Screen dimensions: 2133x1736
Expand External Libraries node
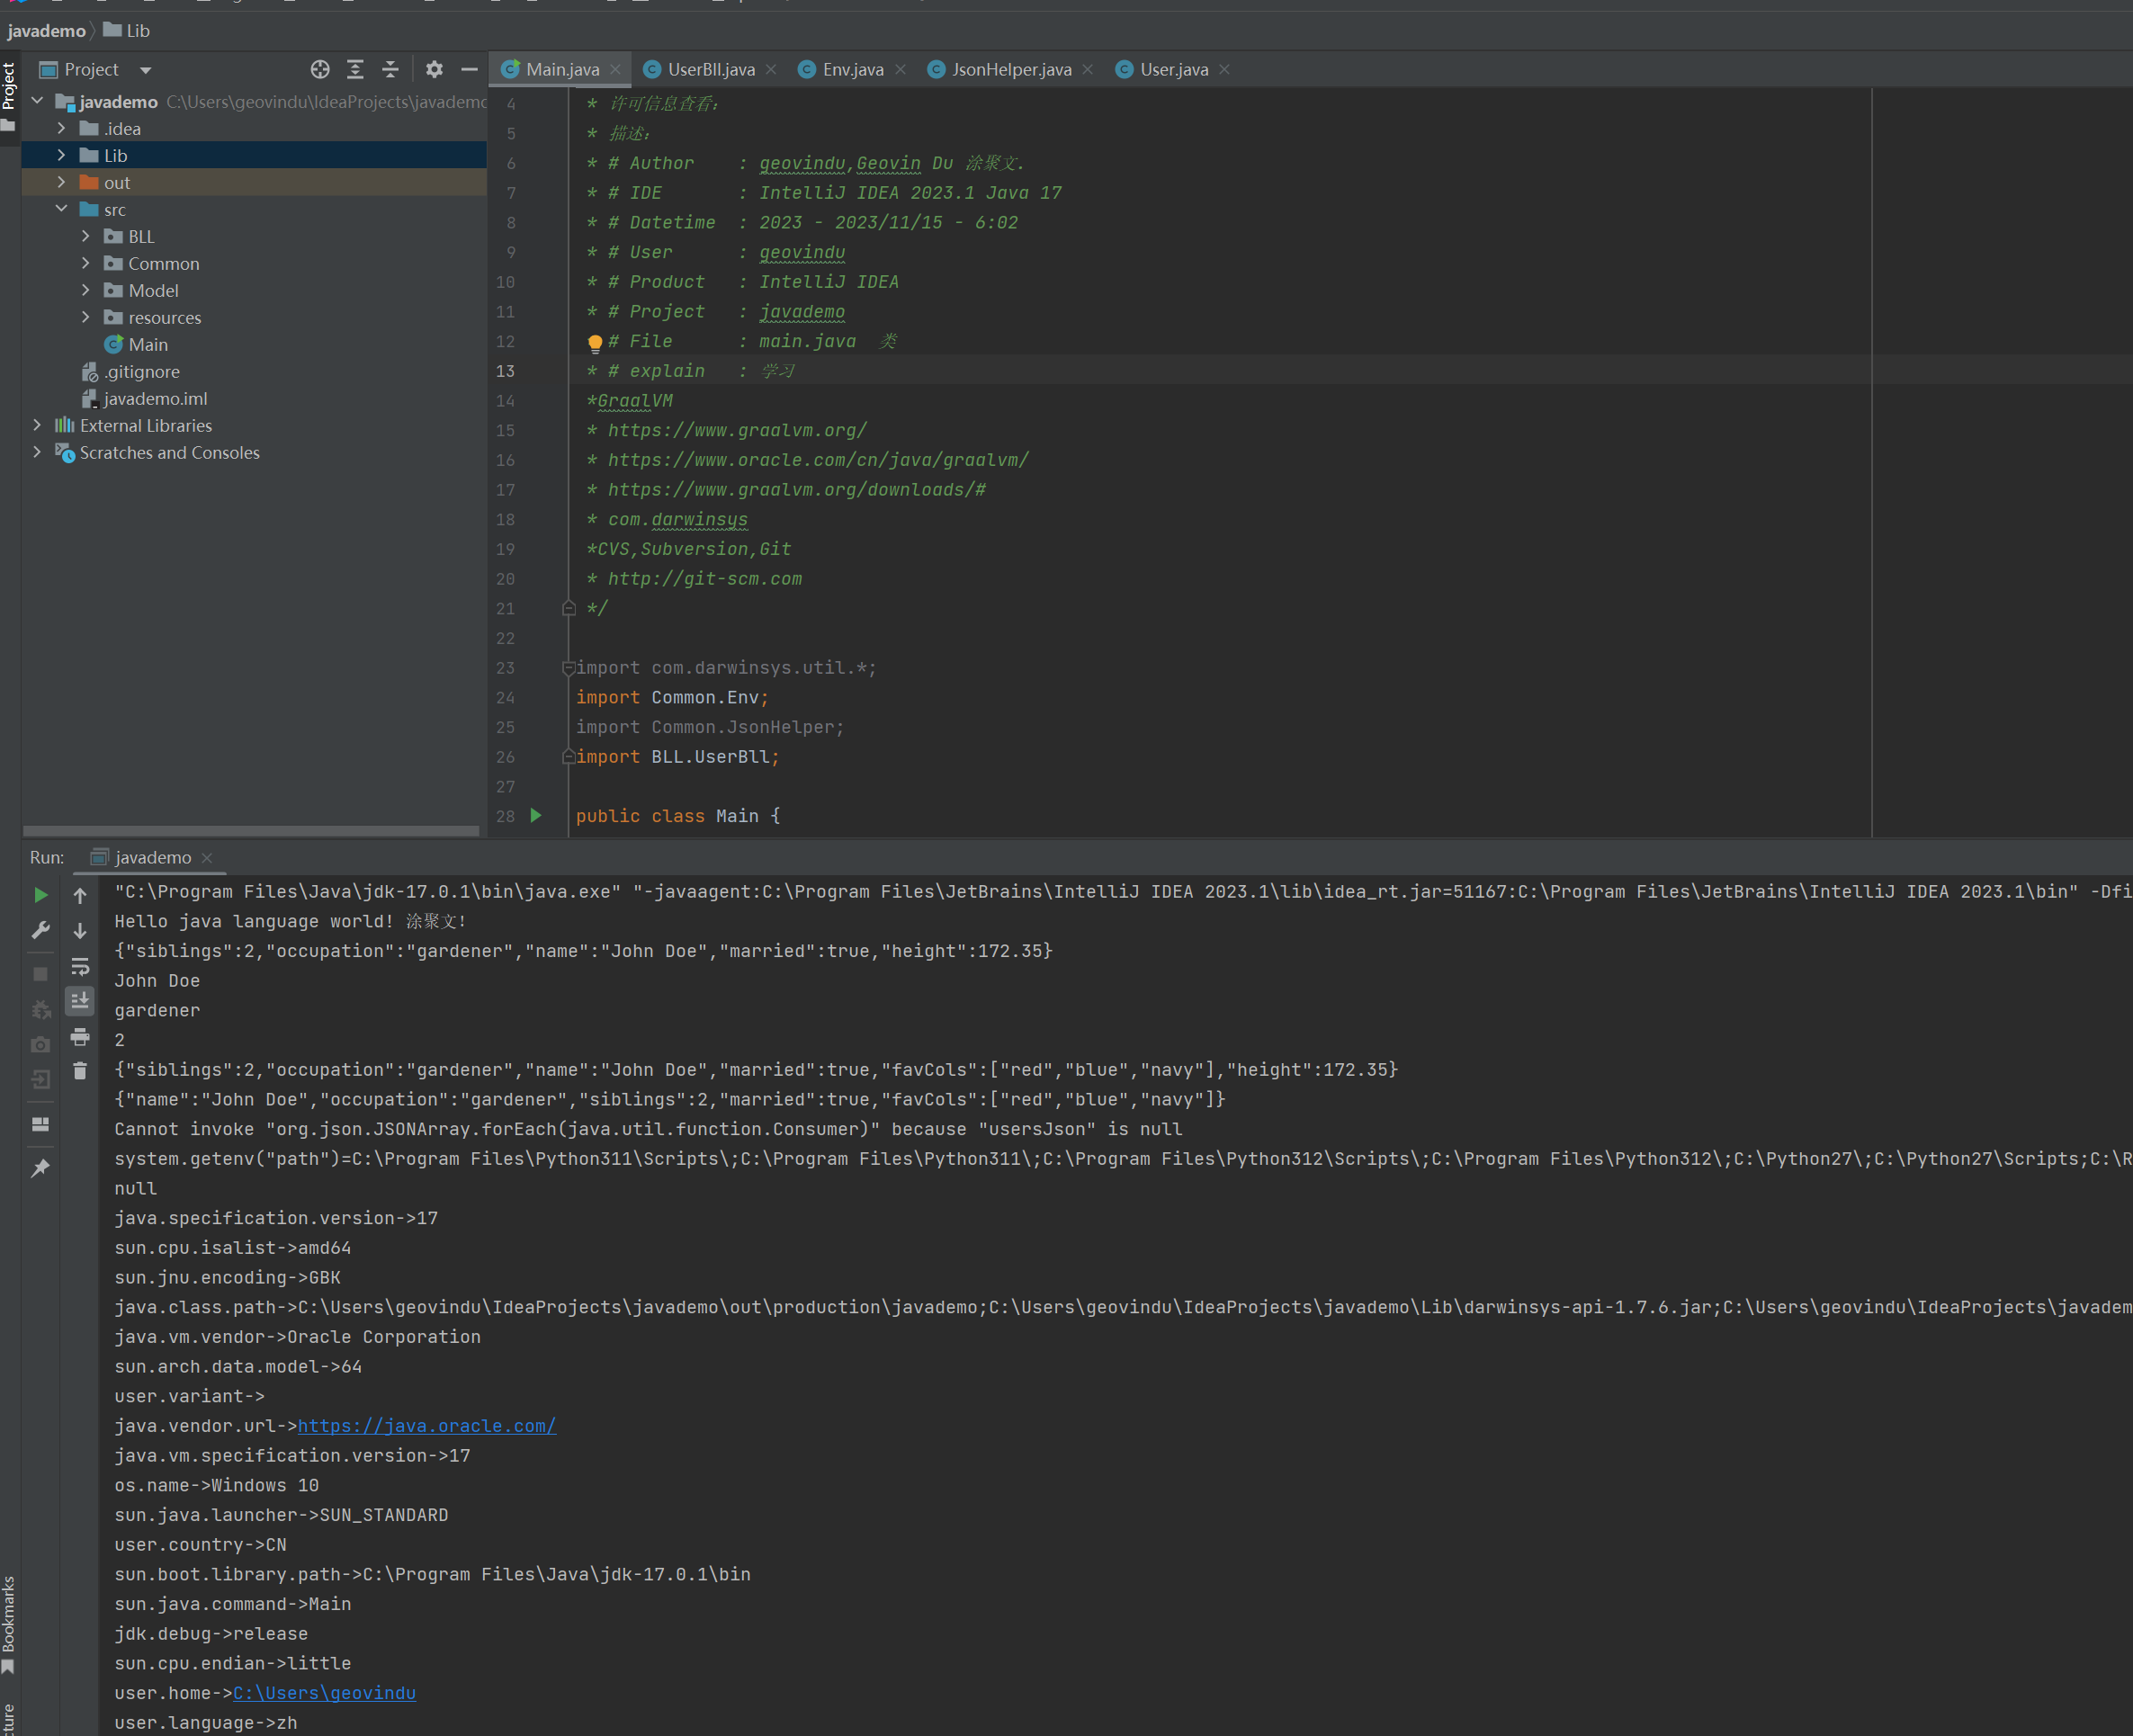tap(37, 425)
